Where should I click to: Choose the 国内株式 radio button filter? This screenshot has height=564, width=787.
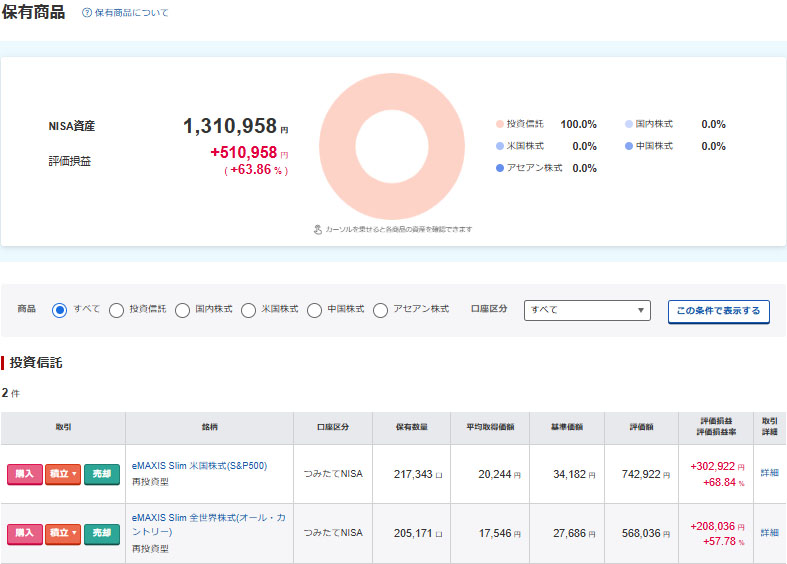click(x=182, y=310)
